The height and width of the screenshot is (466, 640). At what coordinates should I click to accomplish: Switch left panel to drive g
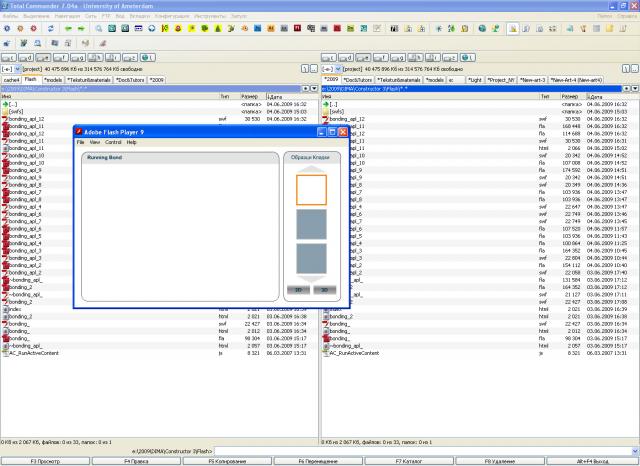[78, 58]
